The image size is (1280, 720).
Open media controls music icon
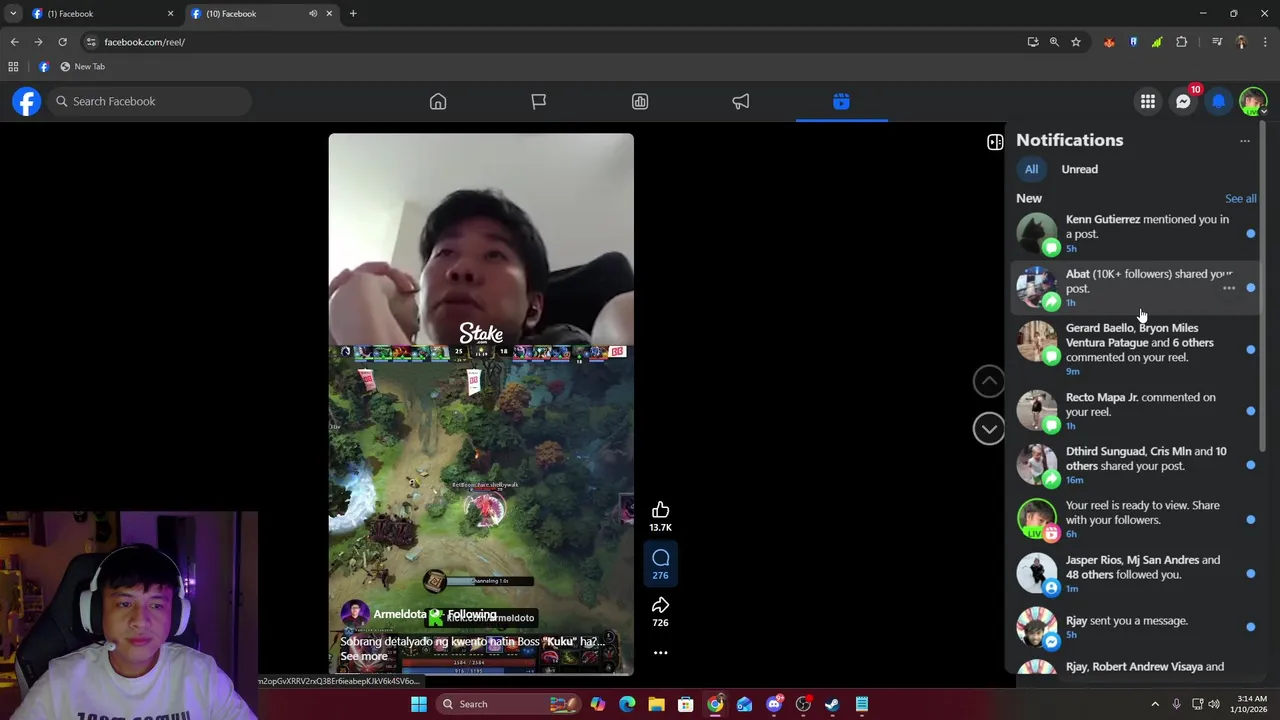[x=1217, y=42]
